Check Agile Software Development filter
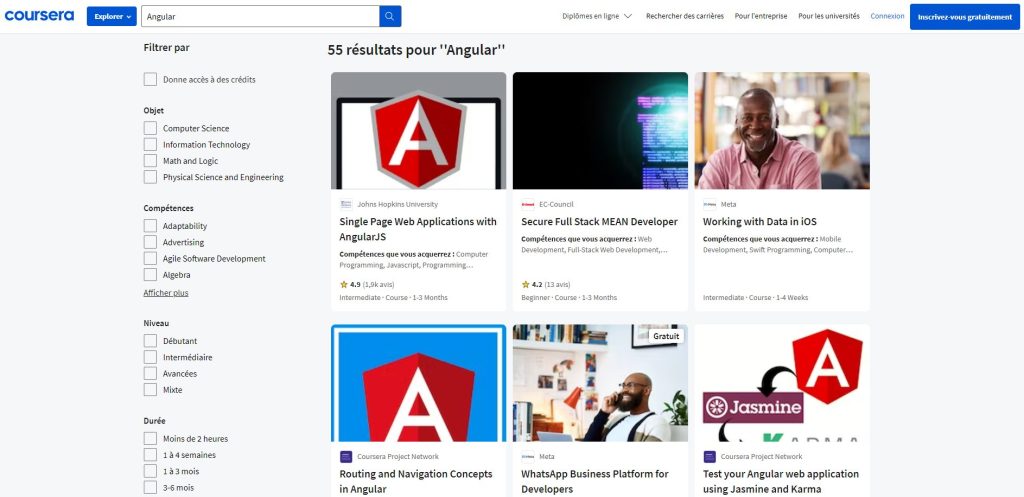The height and width of the screenshot is (497, 1024). pyautogui.click(x=150, y=259)
